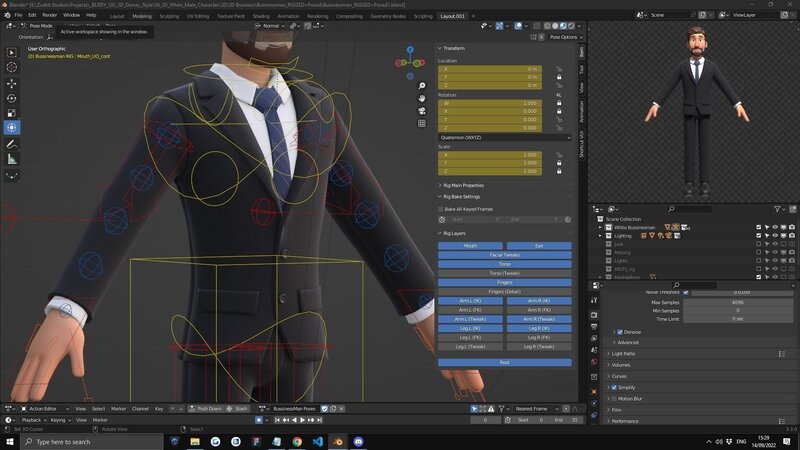The width and height of the screenshot is (800, 450).
Task: Select the Annotate tool
Action: click(12, 143)
